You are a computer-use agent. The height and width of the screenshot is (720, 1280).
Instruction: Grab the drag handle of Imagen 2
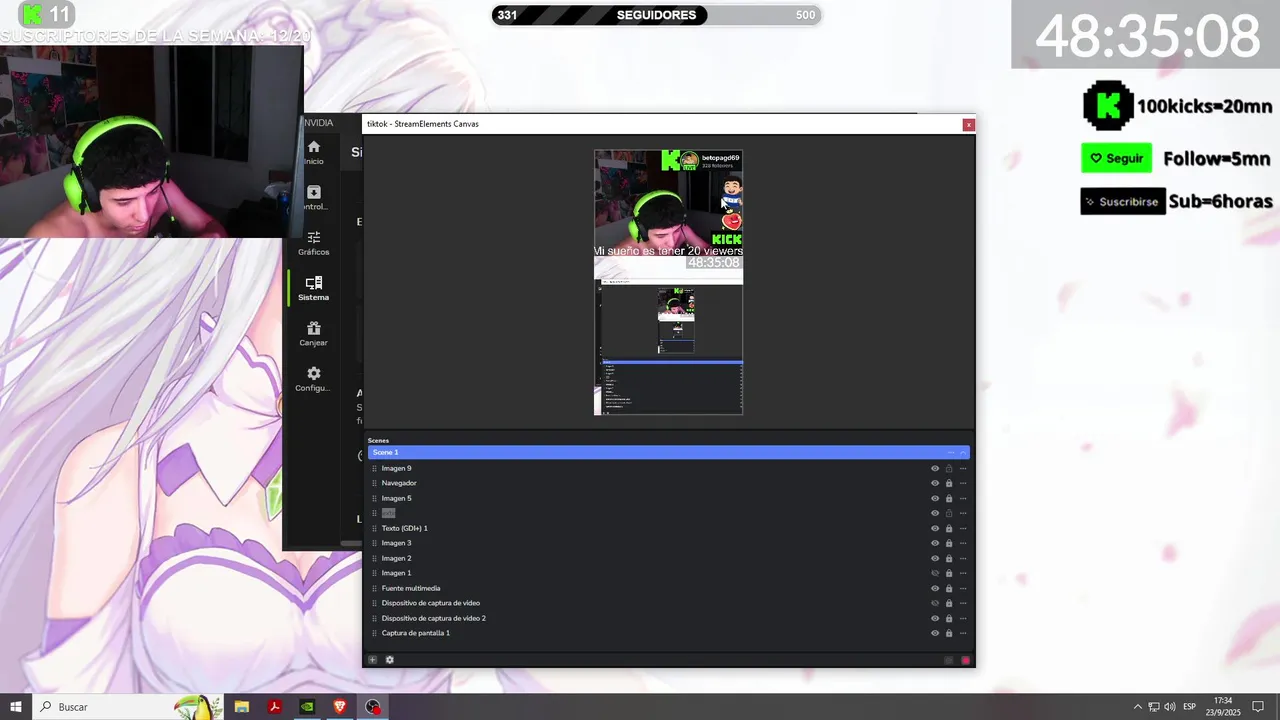click(375, 558)
